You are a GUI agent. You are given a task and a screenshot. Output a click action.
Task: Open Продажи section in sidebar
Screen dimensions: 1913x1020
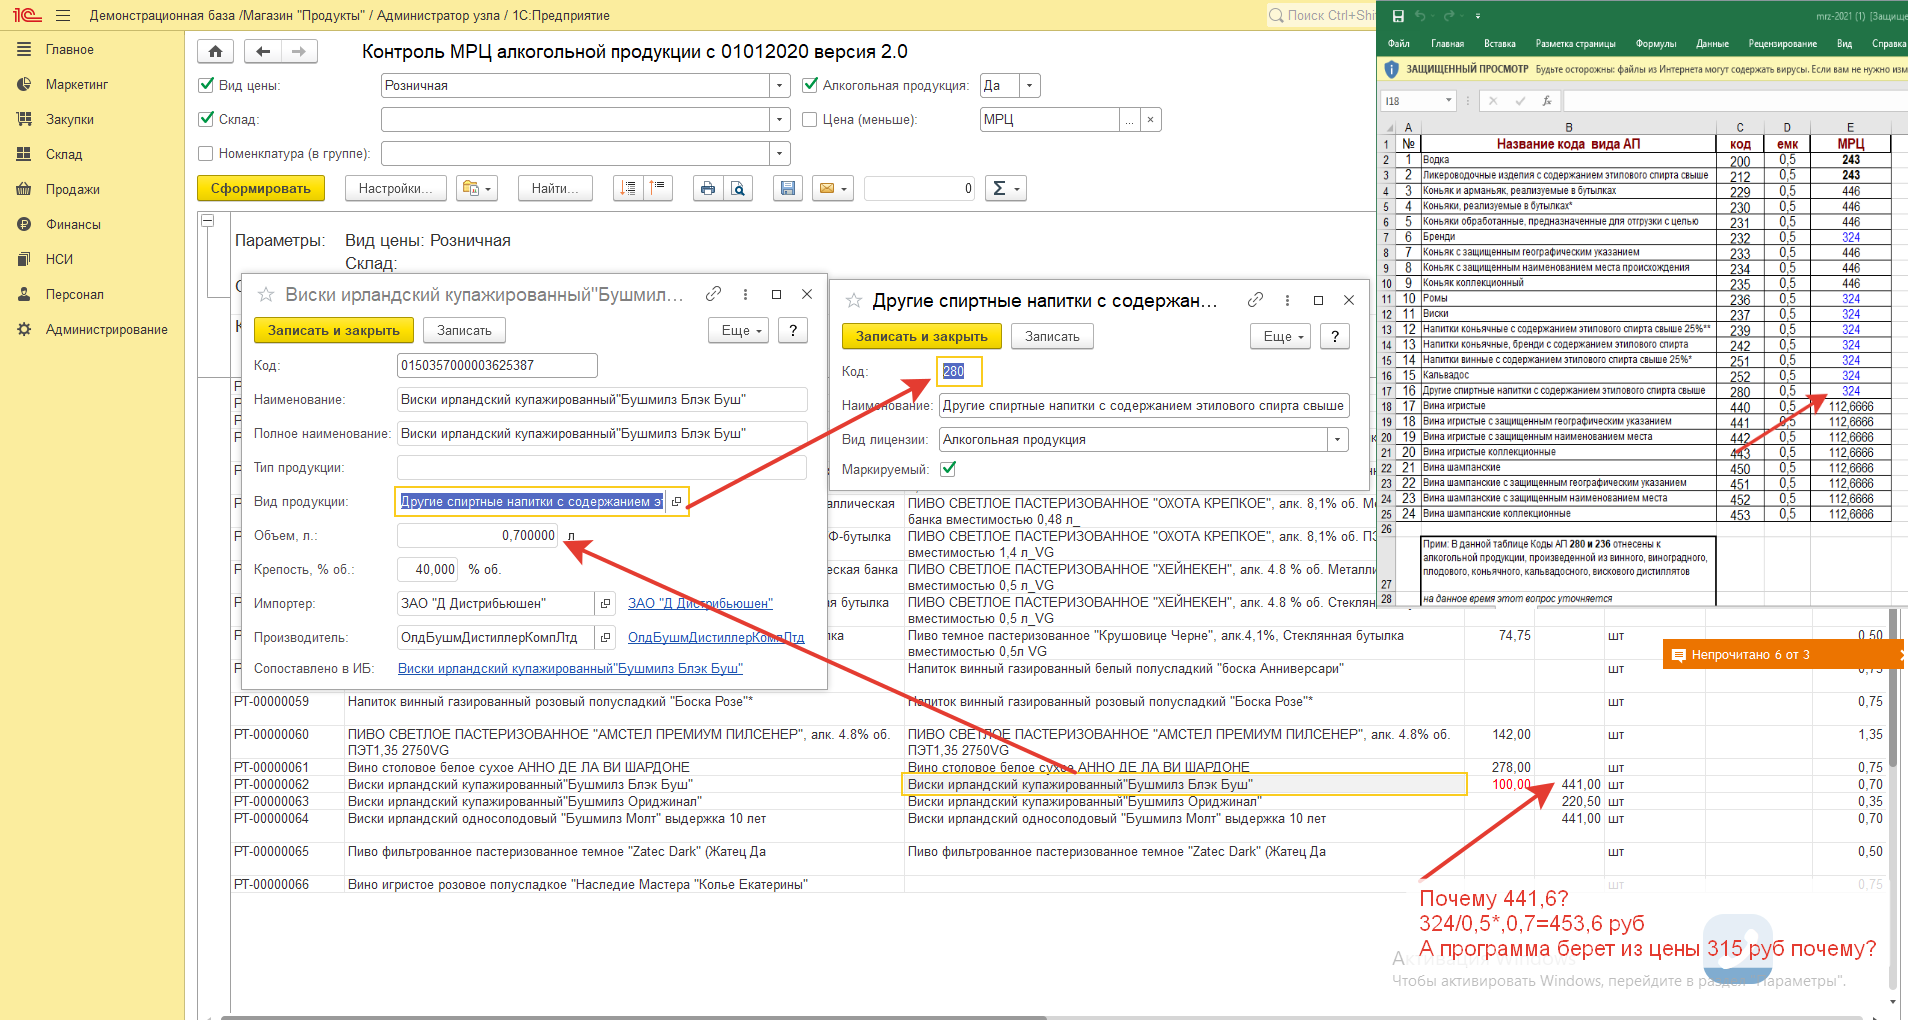[x=73, y=189]
